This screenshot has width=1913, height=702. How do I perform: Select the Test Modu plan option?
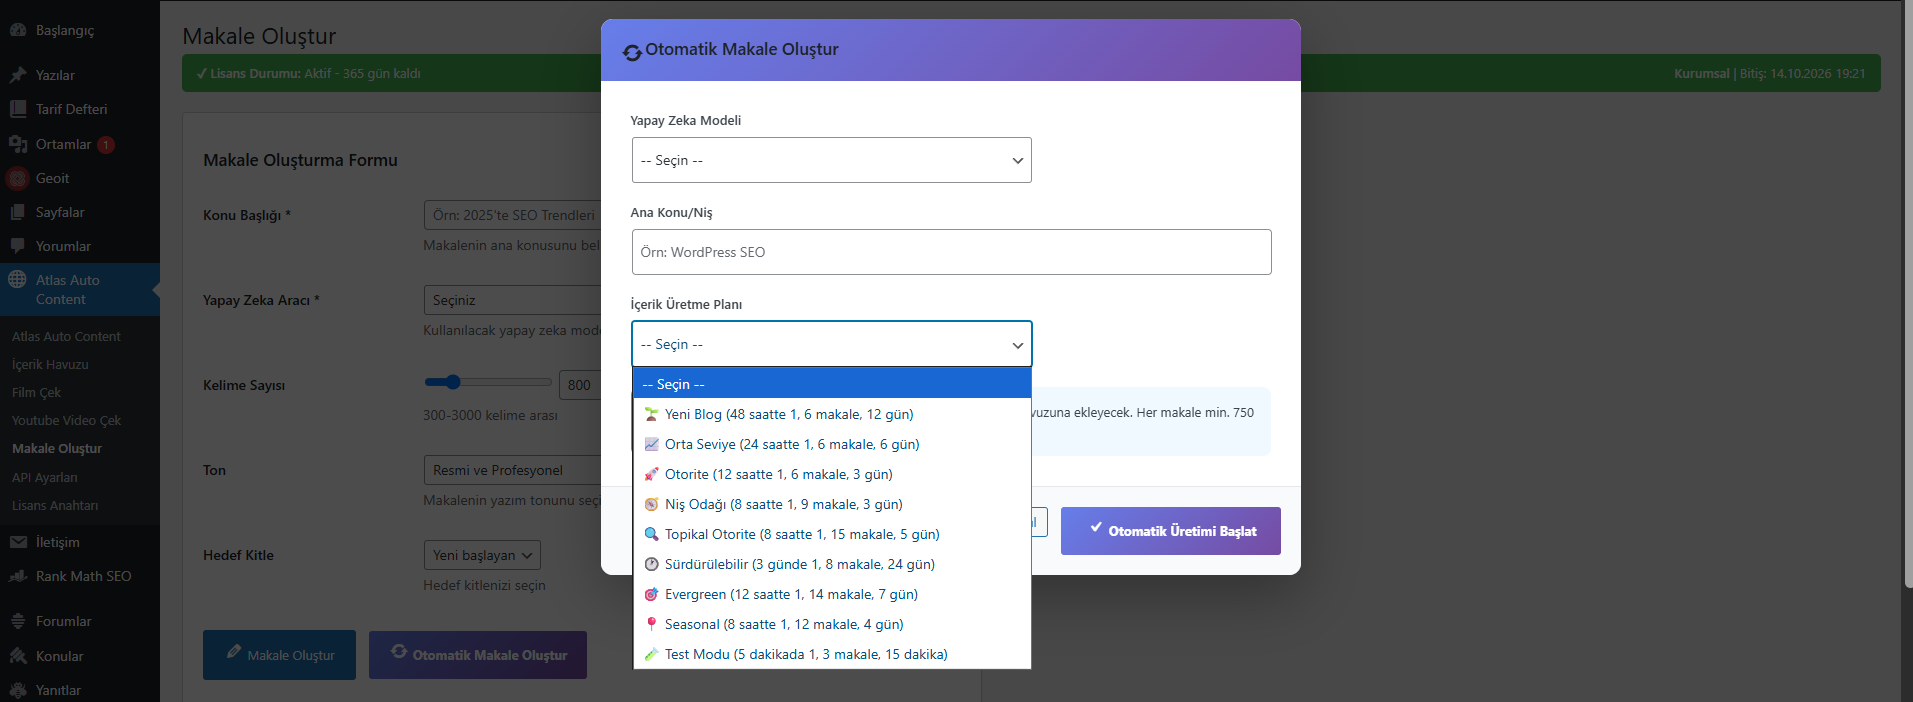click(x=806, y=654)
